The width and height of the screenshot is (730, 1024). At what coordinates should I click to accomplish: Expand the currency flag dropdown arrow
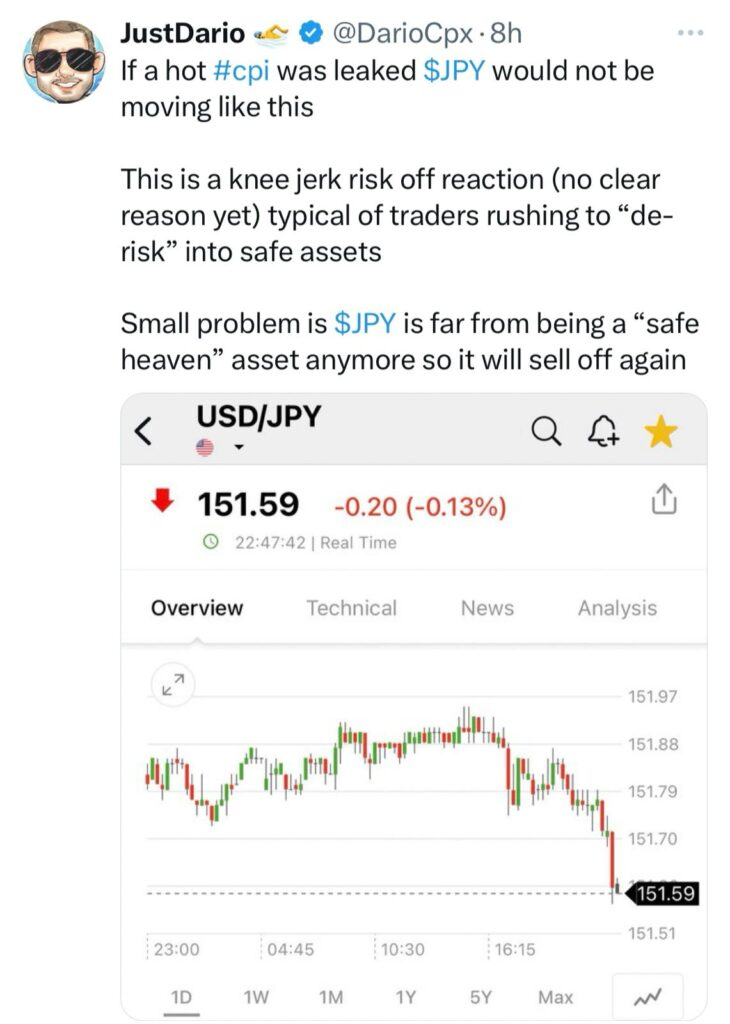point(239,449)
